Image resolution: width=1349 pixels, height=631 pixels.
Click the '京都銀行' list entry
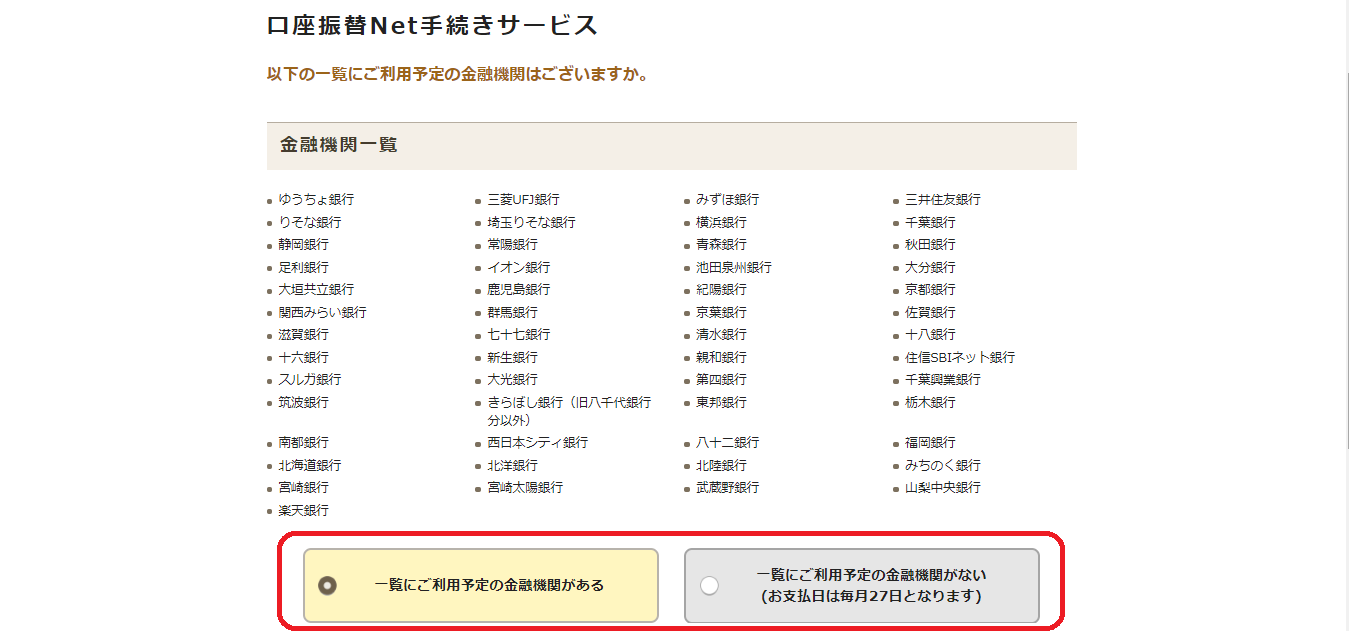[x=930, y=290]
